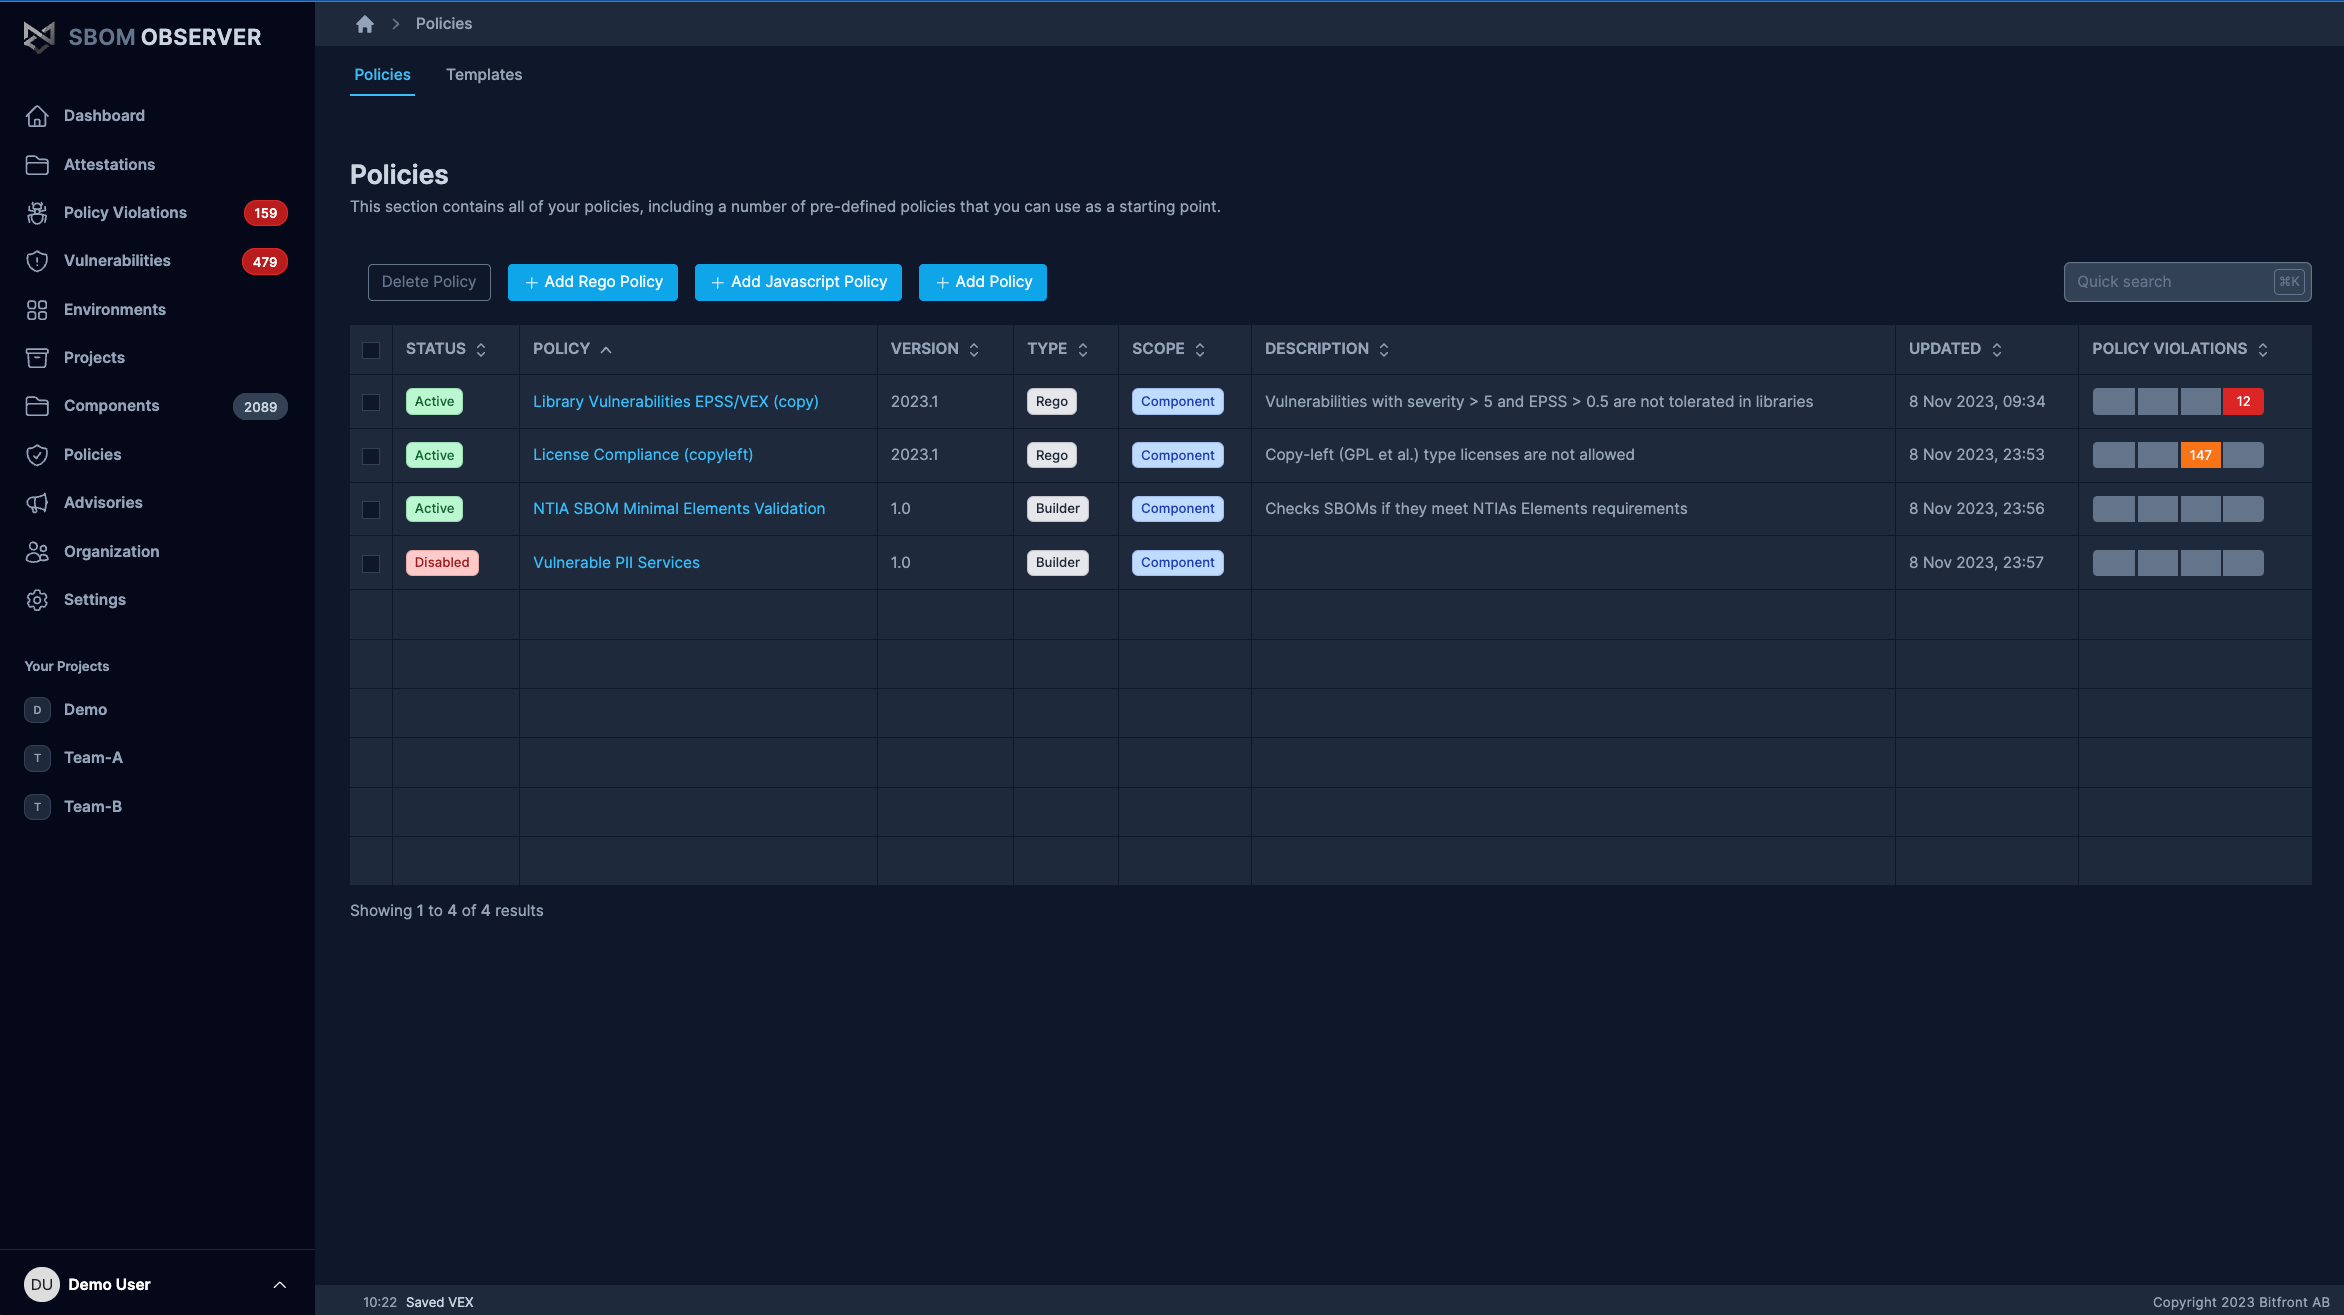Open NTIA SBOM Minimal Elements Validation policy
The image size is (2344, 1315).
click(x=679, y=509)
